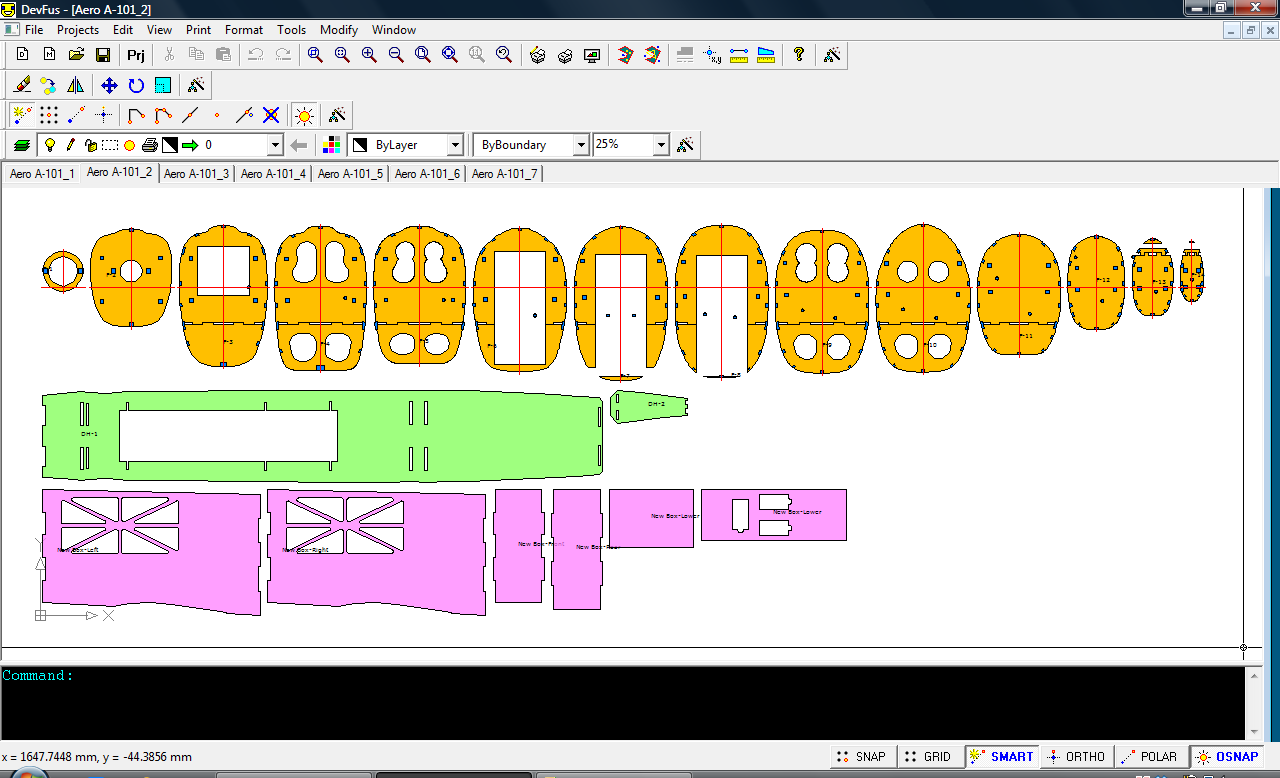1280x778 pixels.
Task: Click the Erase tool icon
Action: coord(22,86)
